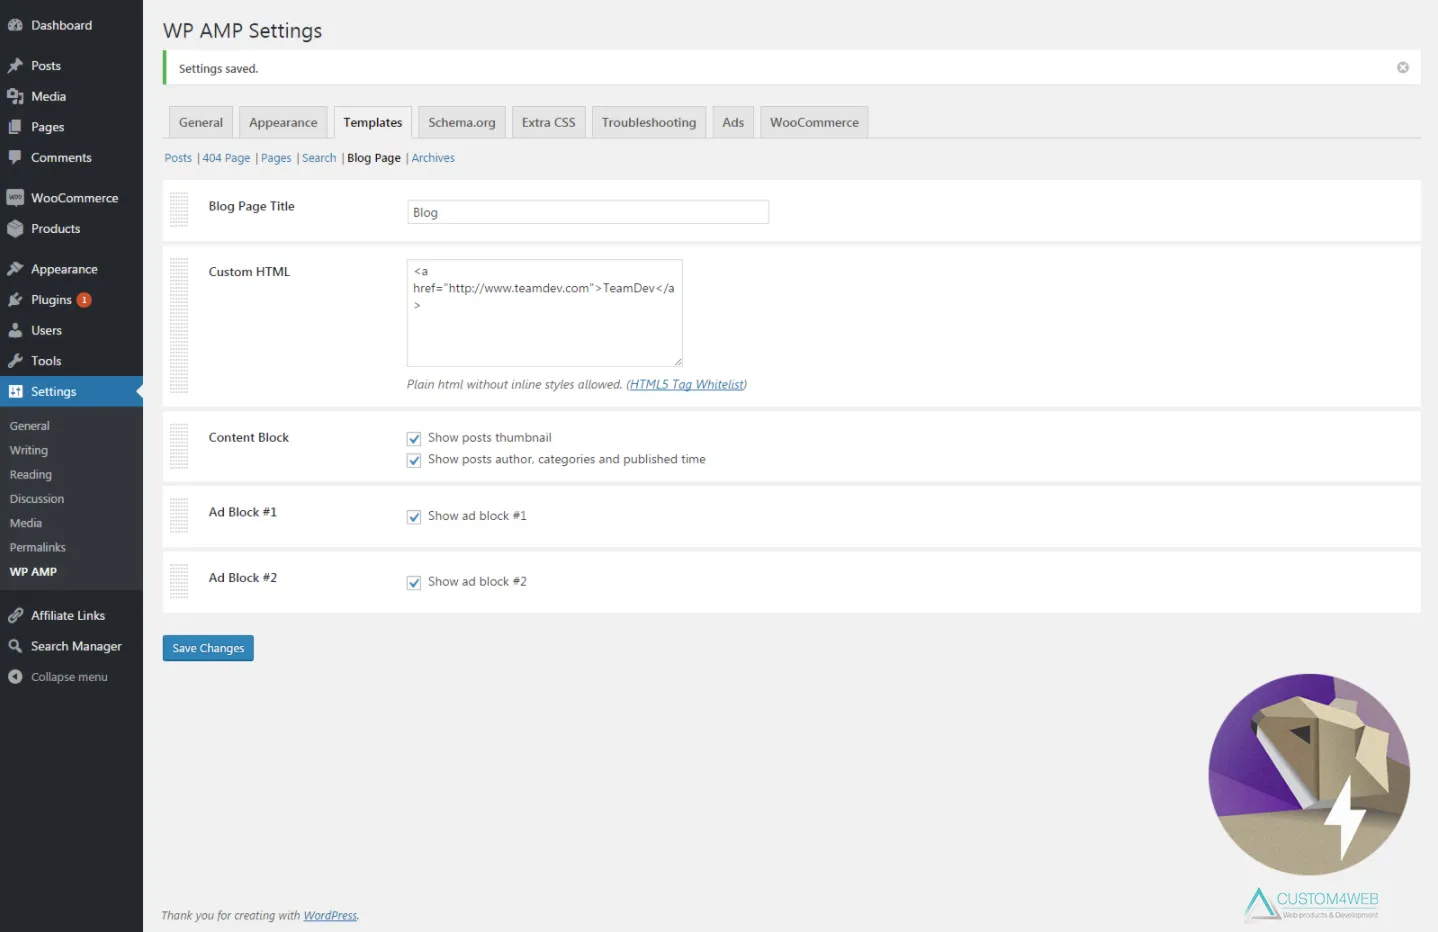This screenshot has width=1438, height=932.
Task: Dismiss the Settings saved notice
Action: [x=1402, y=67]
